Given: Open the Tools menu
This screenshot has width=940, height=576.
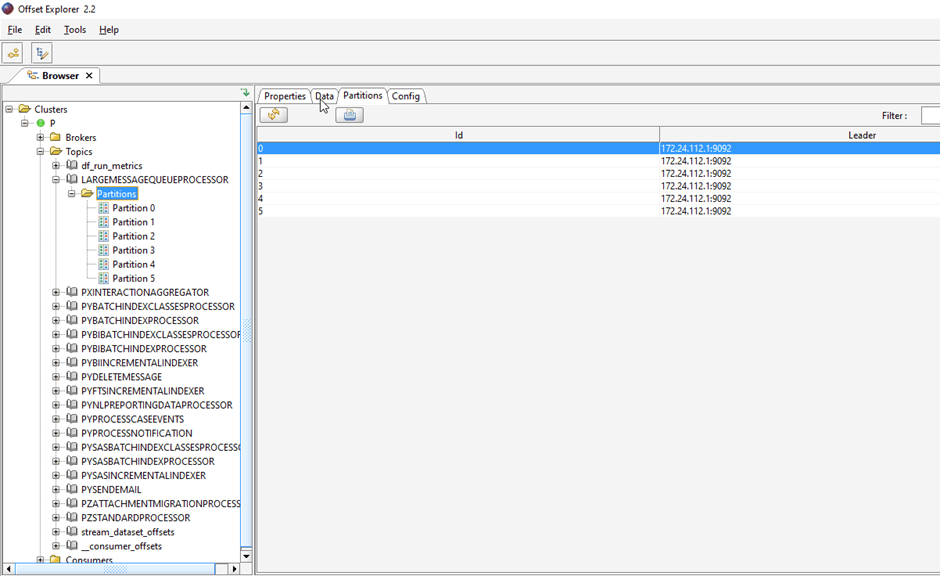Looking at the screenshot, I should click(x=75, y=30).
